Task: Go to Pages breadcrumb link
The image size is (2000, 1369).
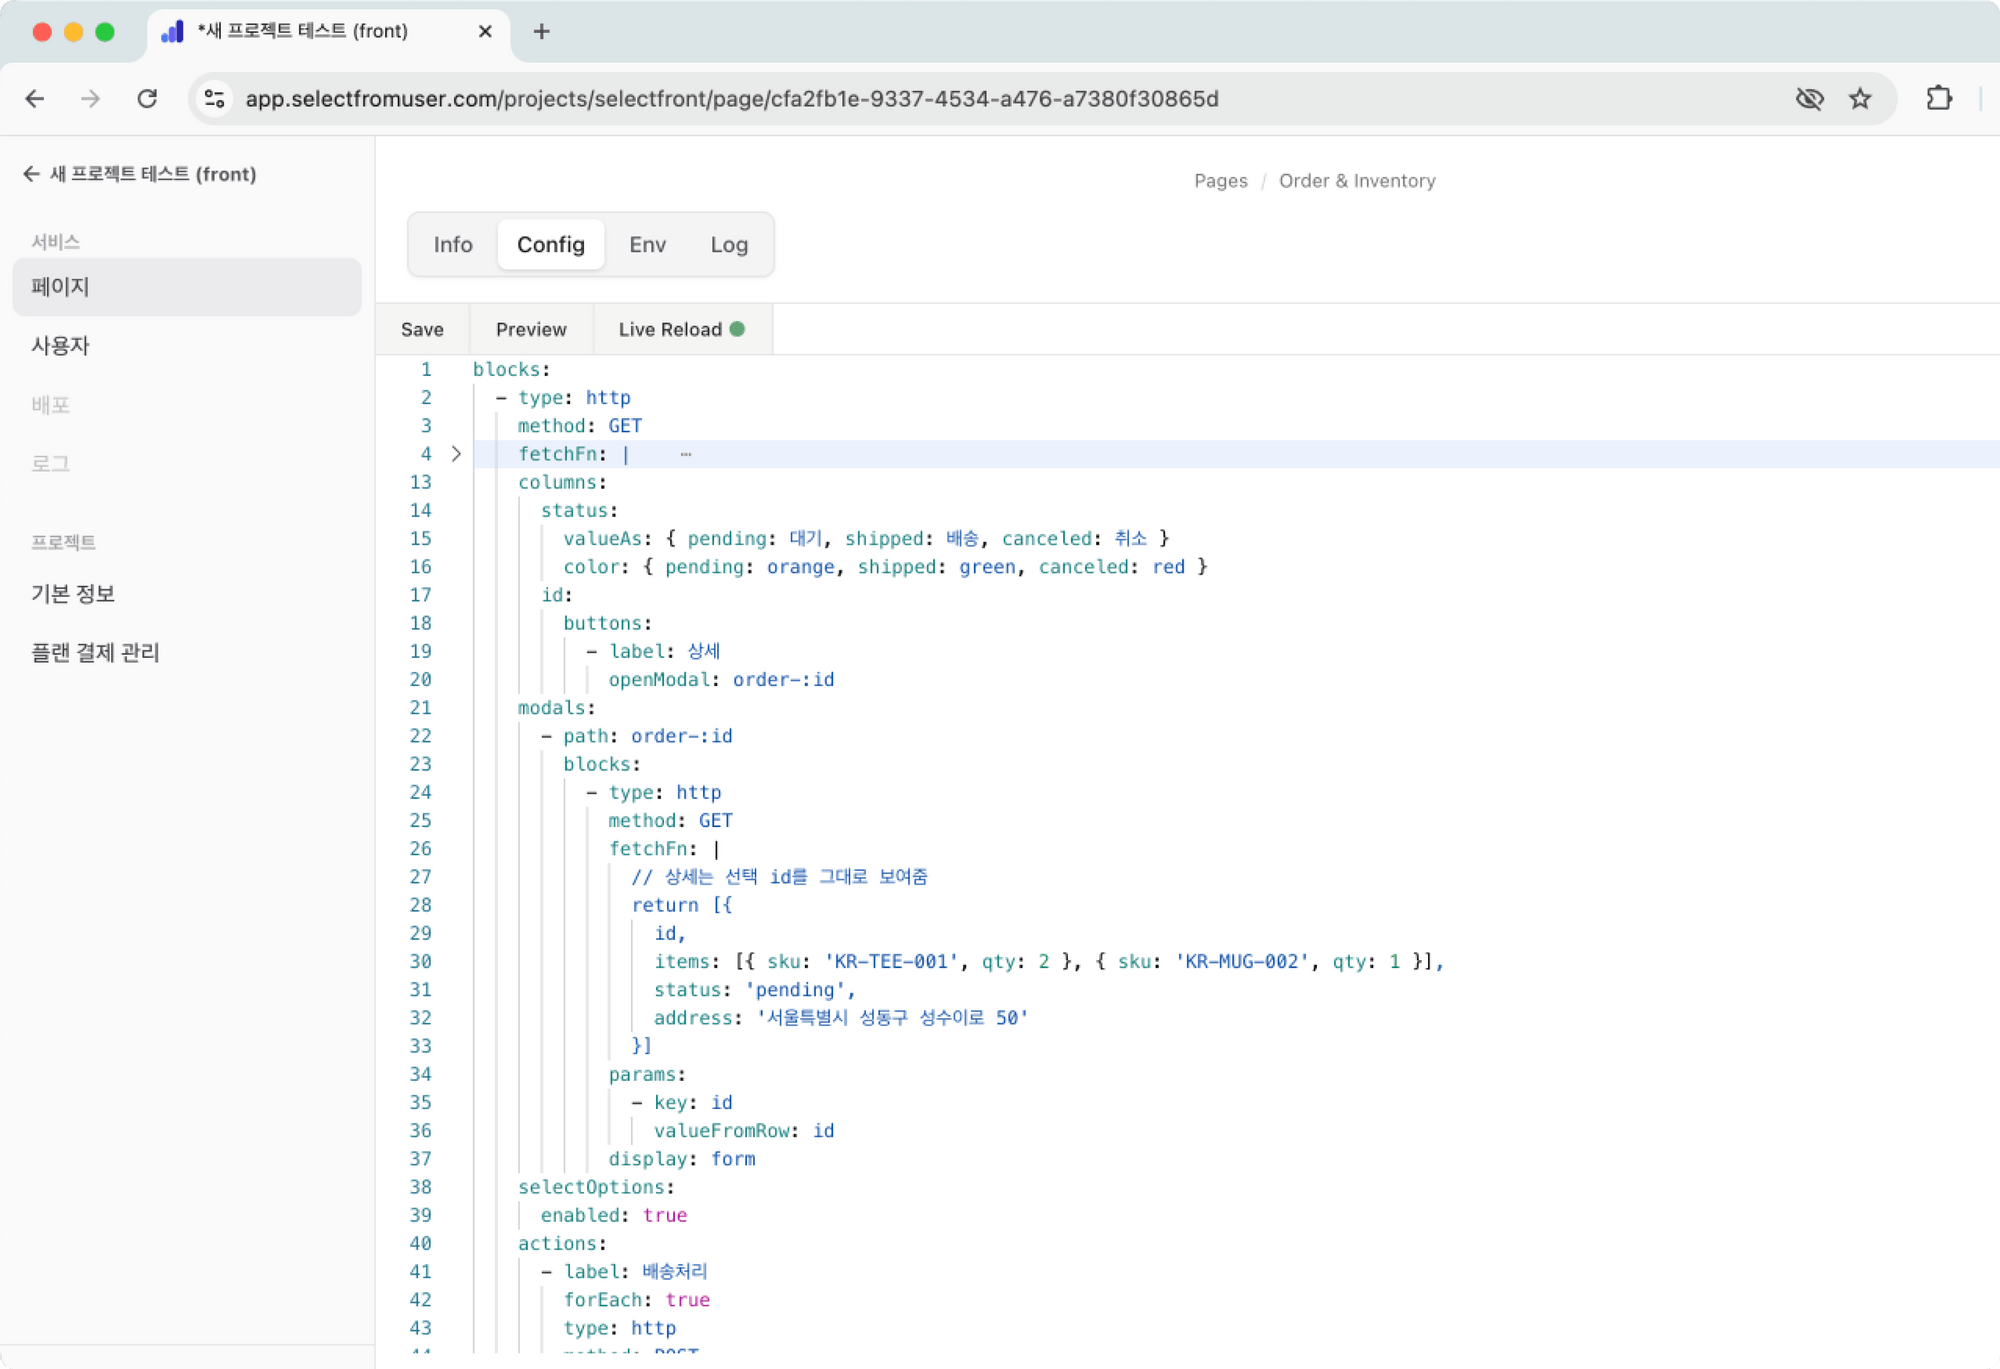Action: point(1220,181)
